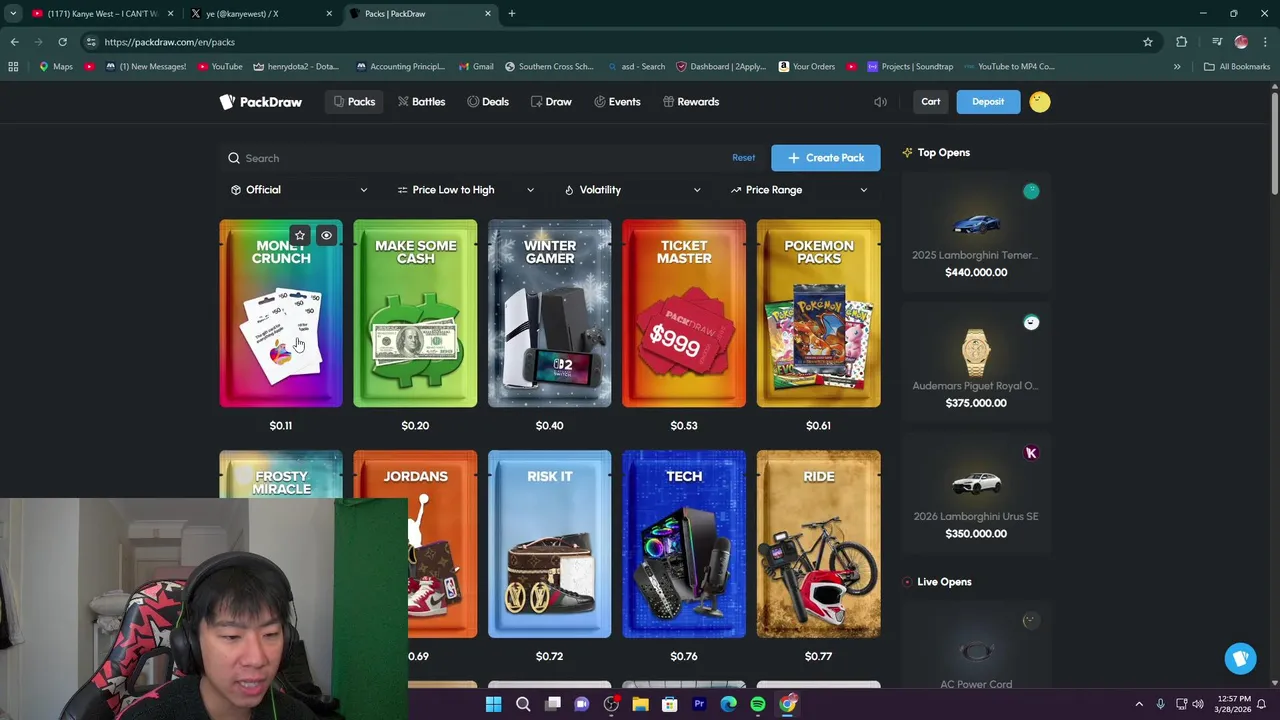Open Chrome media controls icon
This screenshot has width=1280, height=720.
(1217, 42)
